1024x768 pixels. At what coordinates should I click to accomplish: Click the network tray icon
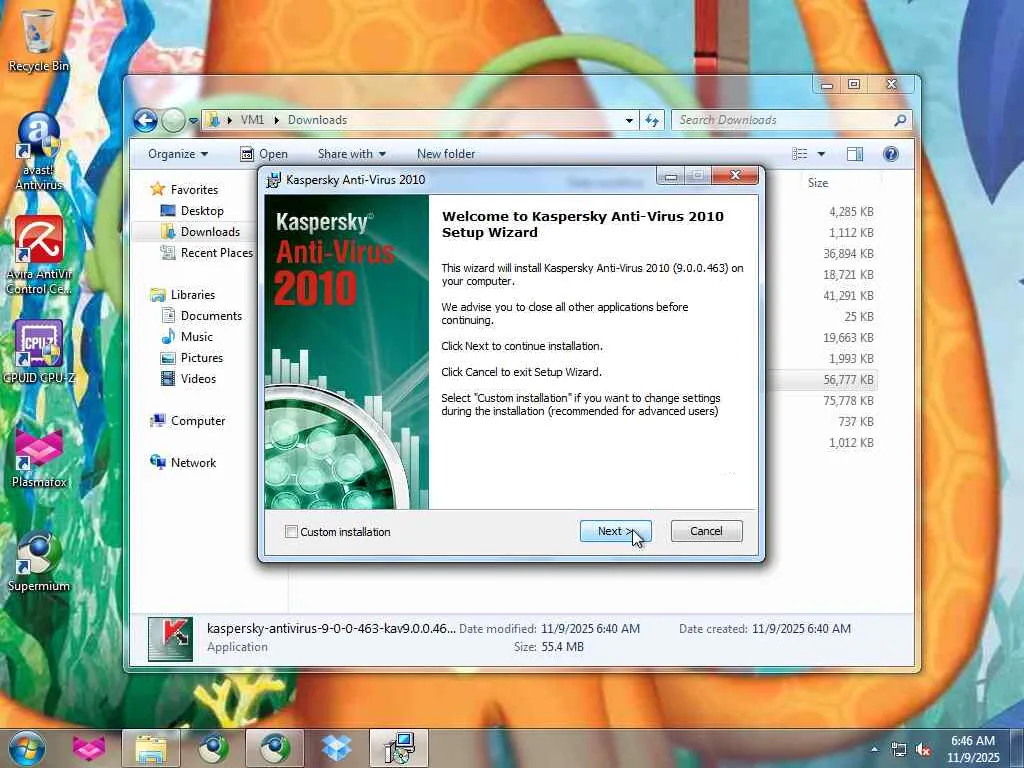(899, 749)
